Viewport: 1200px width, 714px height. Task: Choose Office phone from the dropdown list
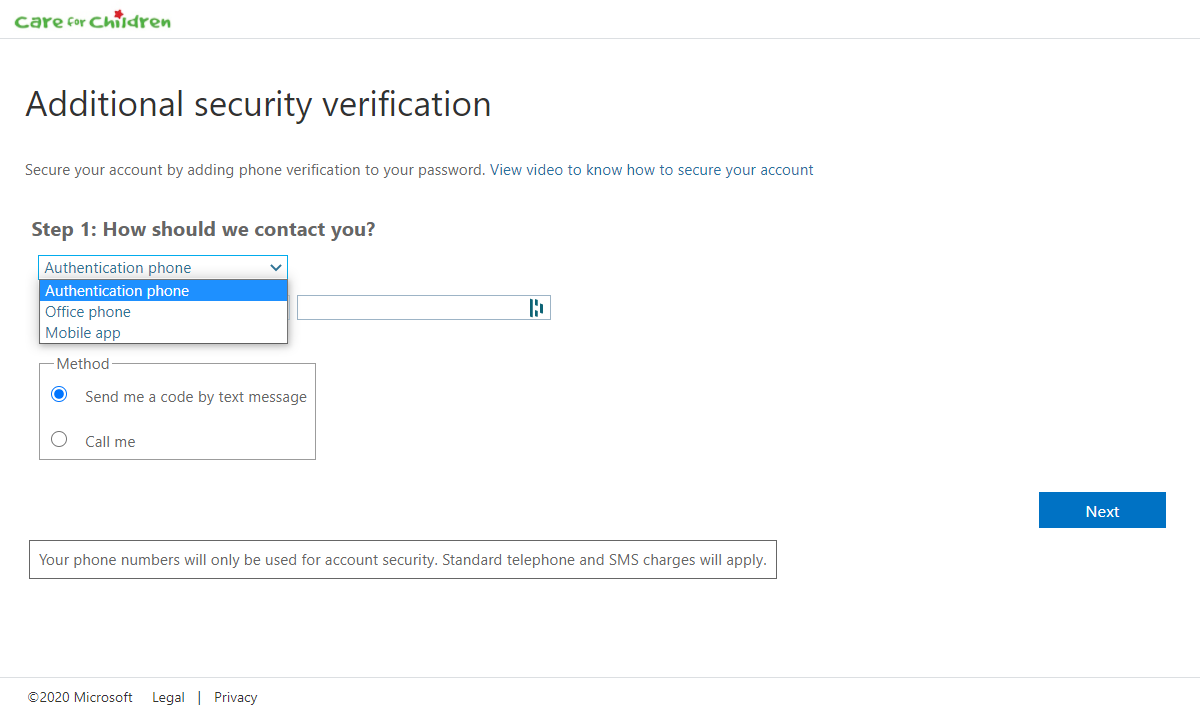(163, 312)
